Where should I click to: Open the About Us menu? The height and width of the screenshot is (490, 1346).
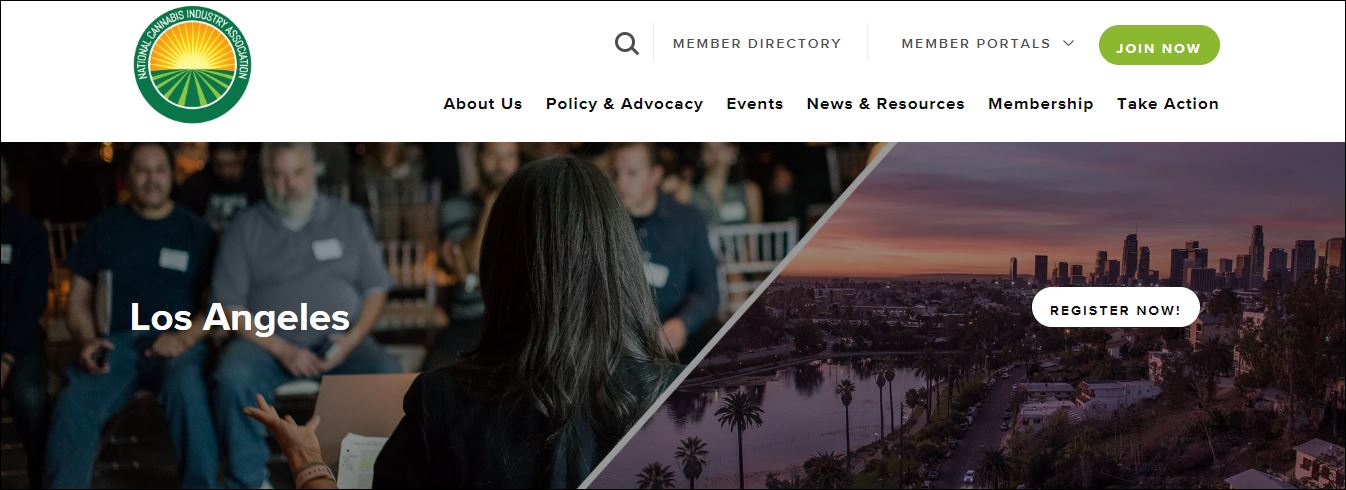(483, 104)
